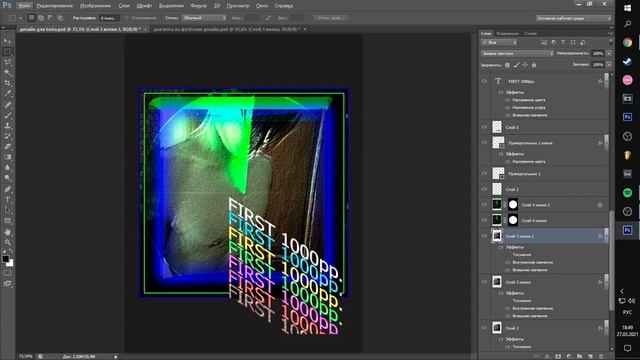Viewport: 640px width, 360px height.
Task: Select the Move tool
Action: tap(7, 41)
